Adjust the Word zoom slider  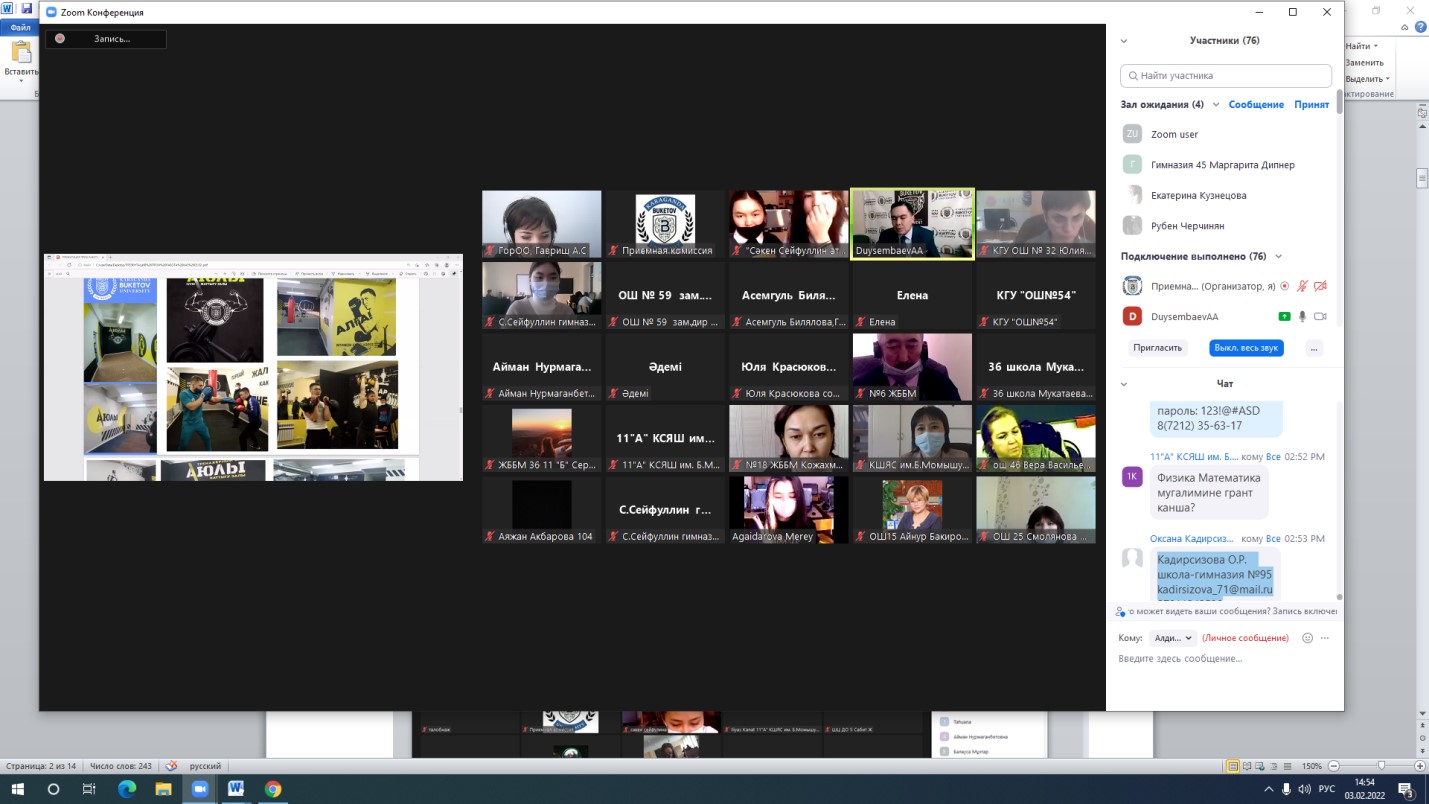pos(1381,766)
